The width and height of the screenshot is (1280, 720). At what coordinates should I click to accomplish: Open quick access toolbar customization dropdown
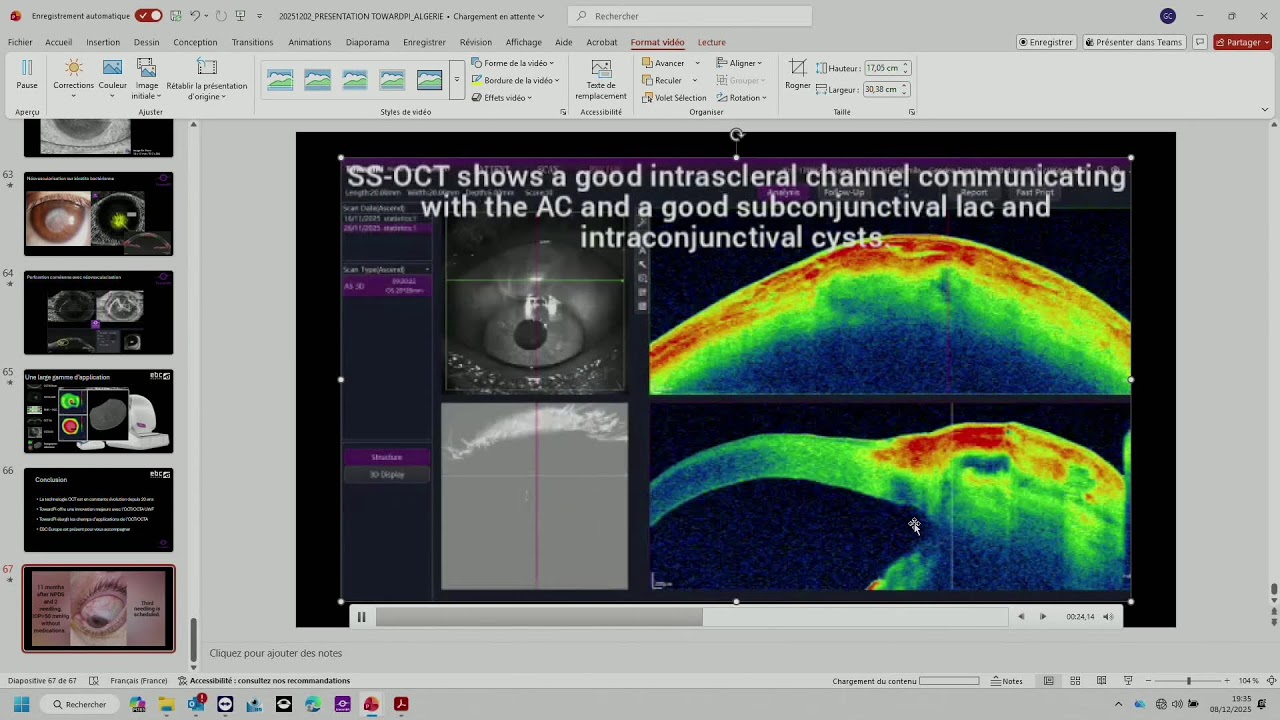click(x=260, y=16)
